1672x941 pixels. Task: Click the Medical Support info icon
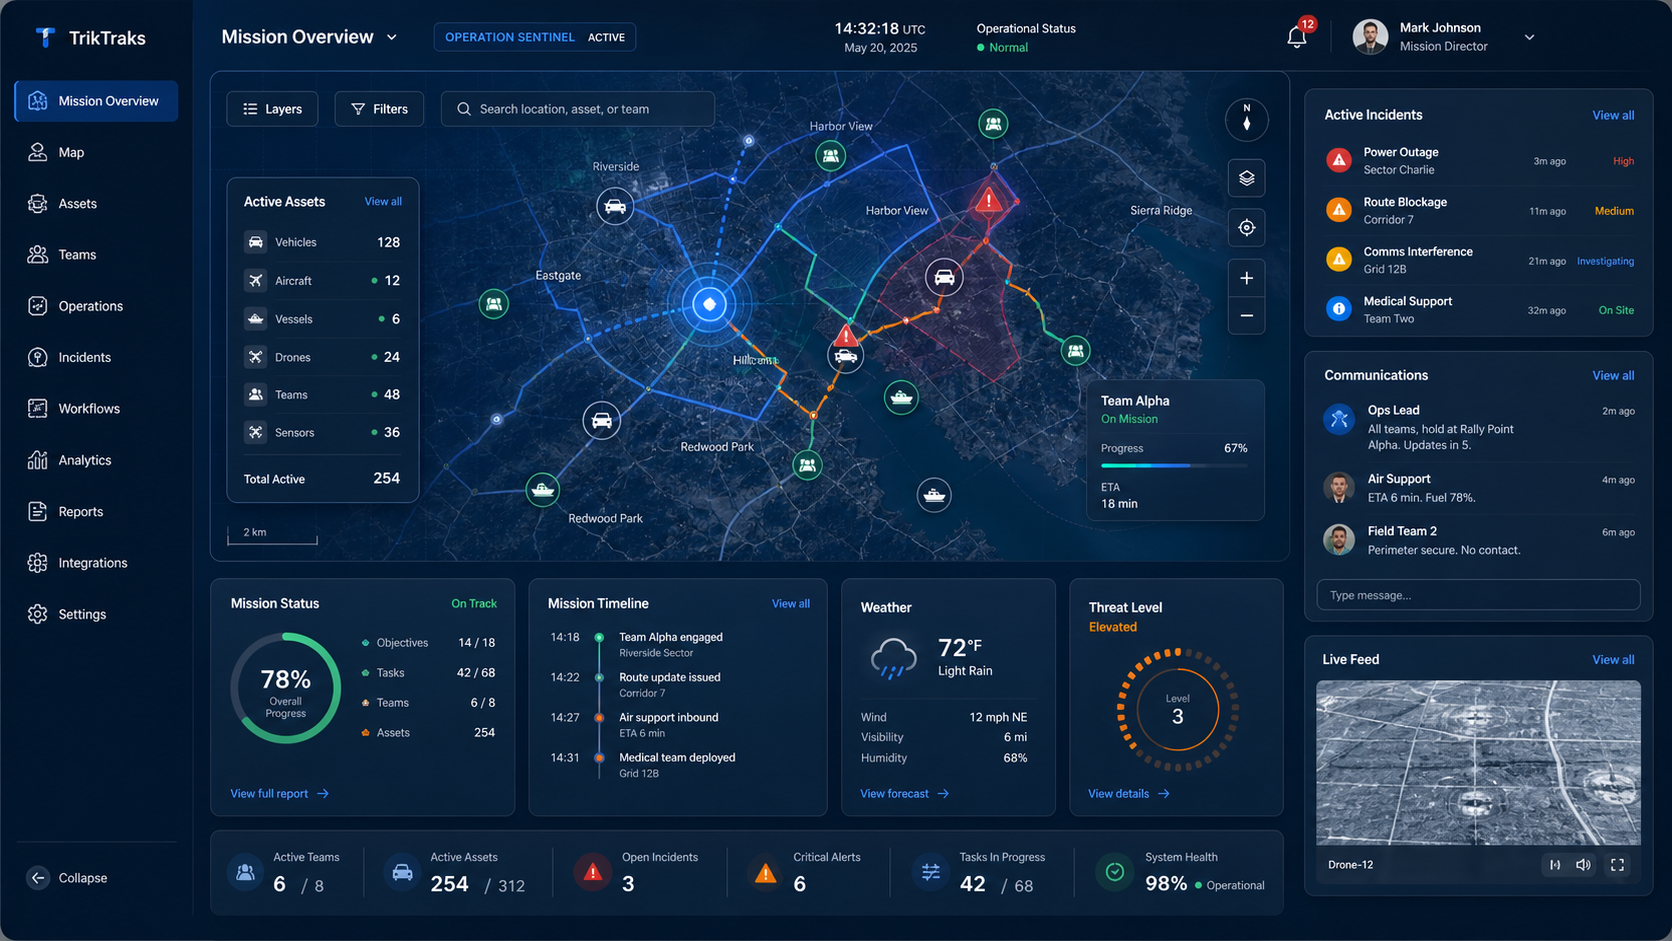point(1339,309)
